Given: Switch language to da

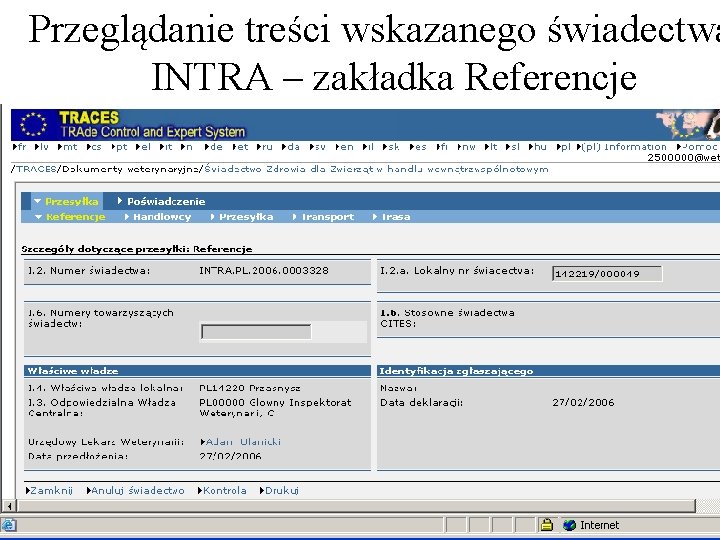Looking at the screenshot, I should pyautogui.click(x=291, y=147).
